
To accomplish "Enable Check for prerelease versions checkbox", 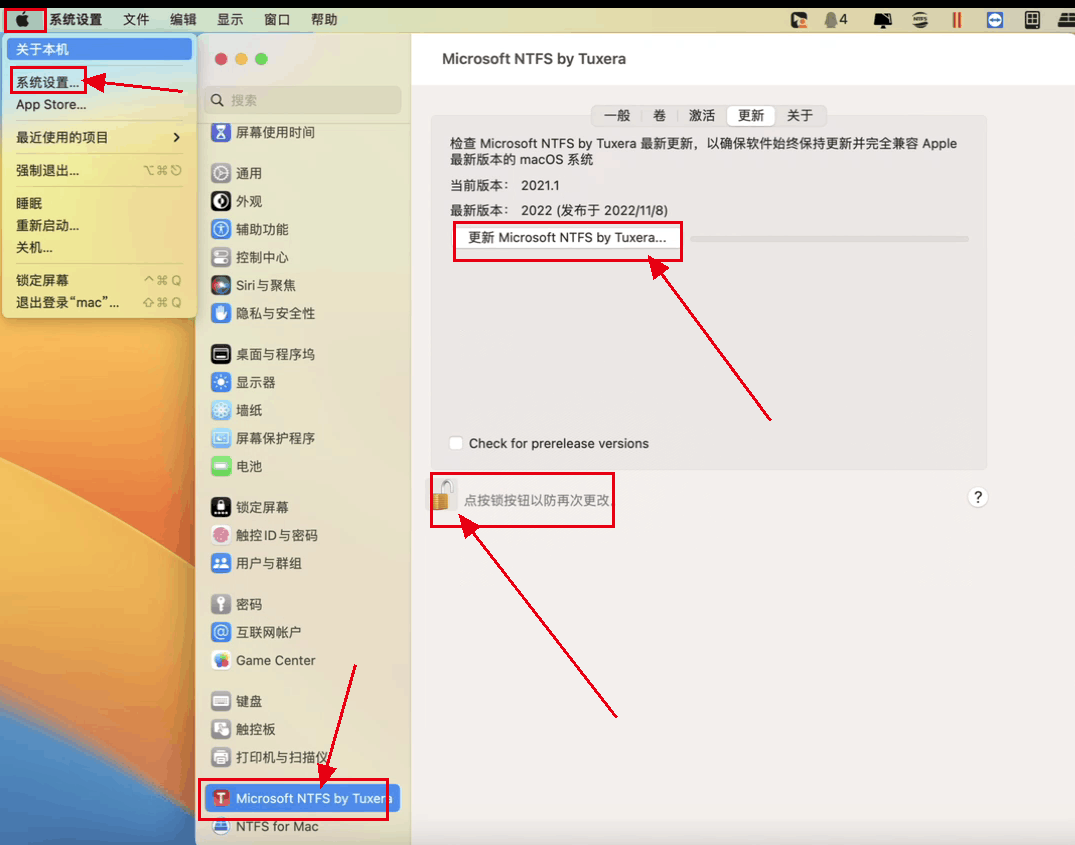I will [x=456, y=443].
